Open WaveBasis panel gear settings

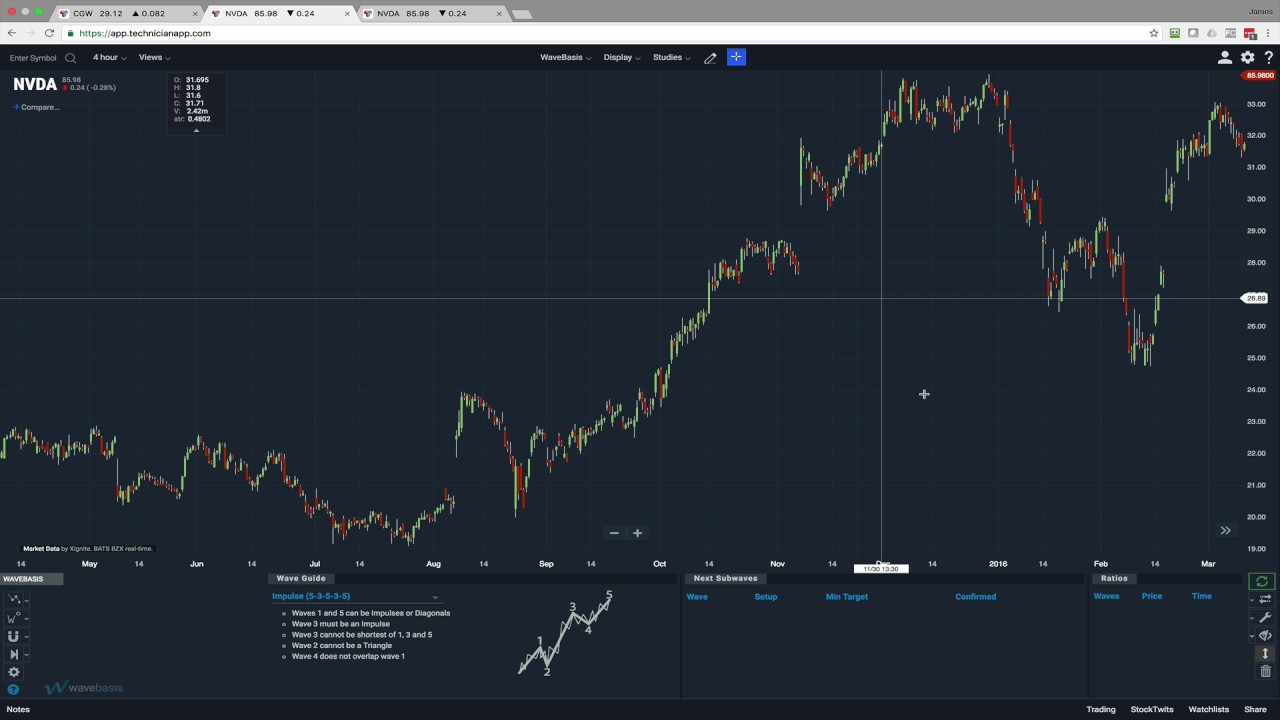[x=14, y=672]
